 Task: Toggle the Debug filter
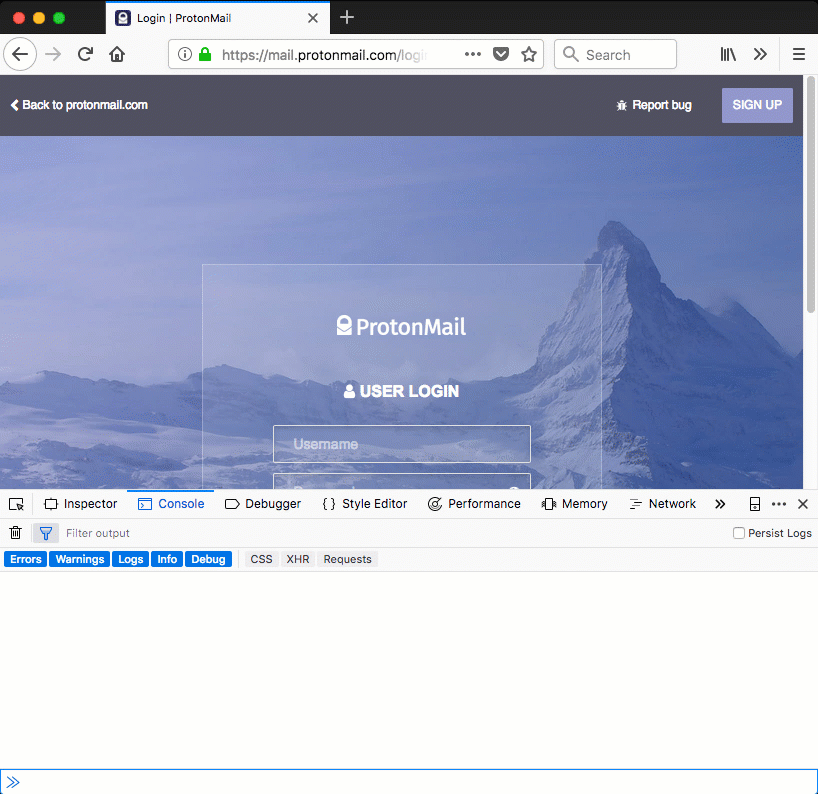208,559
